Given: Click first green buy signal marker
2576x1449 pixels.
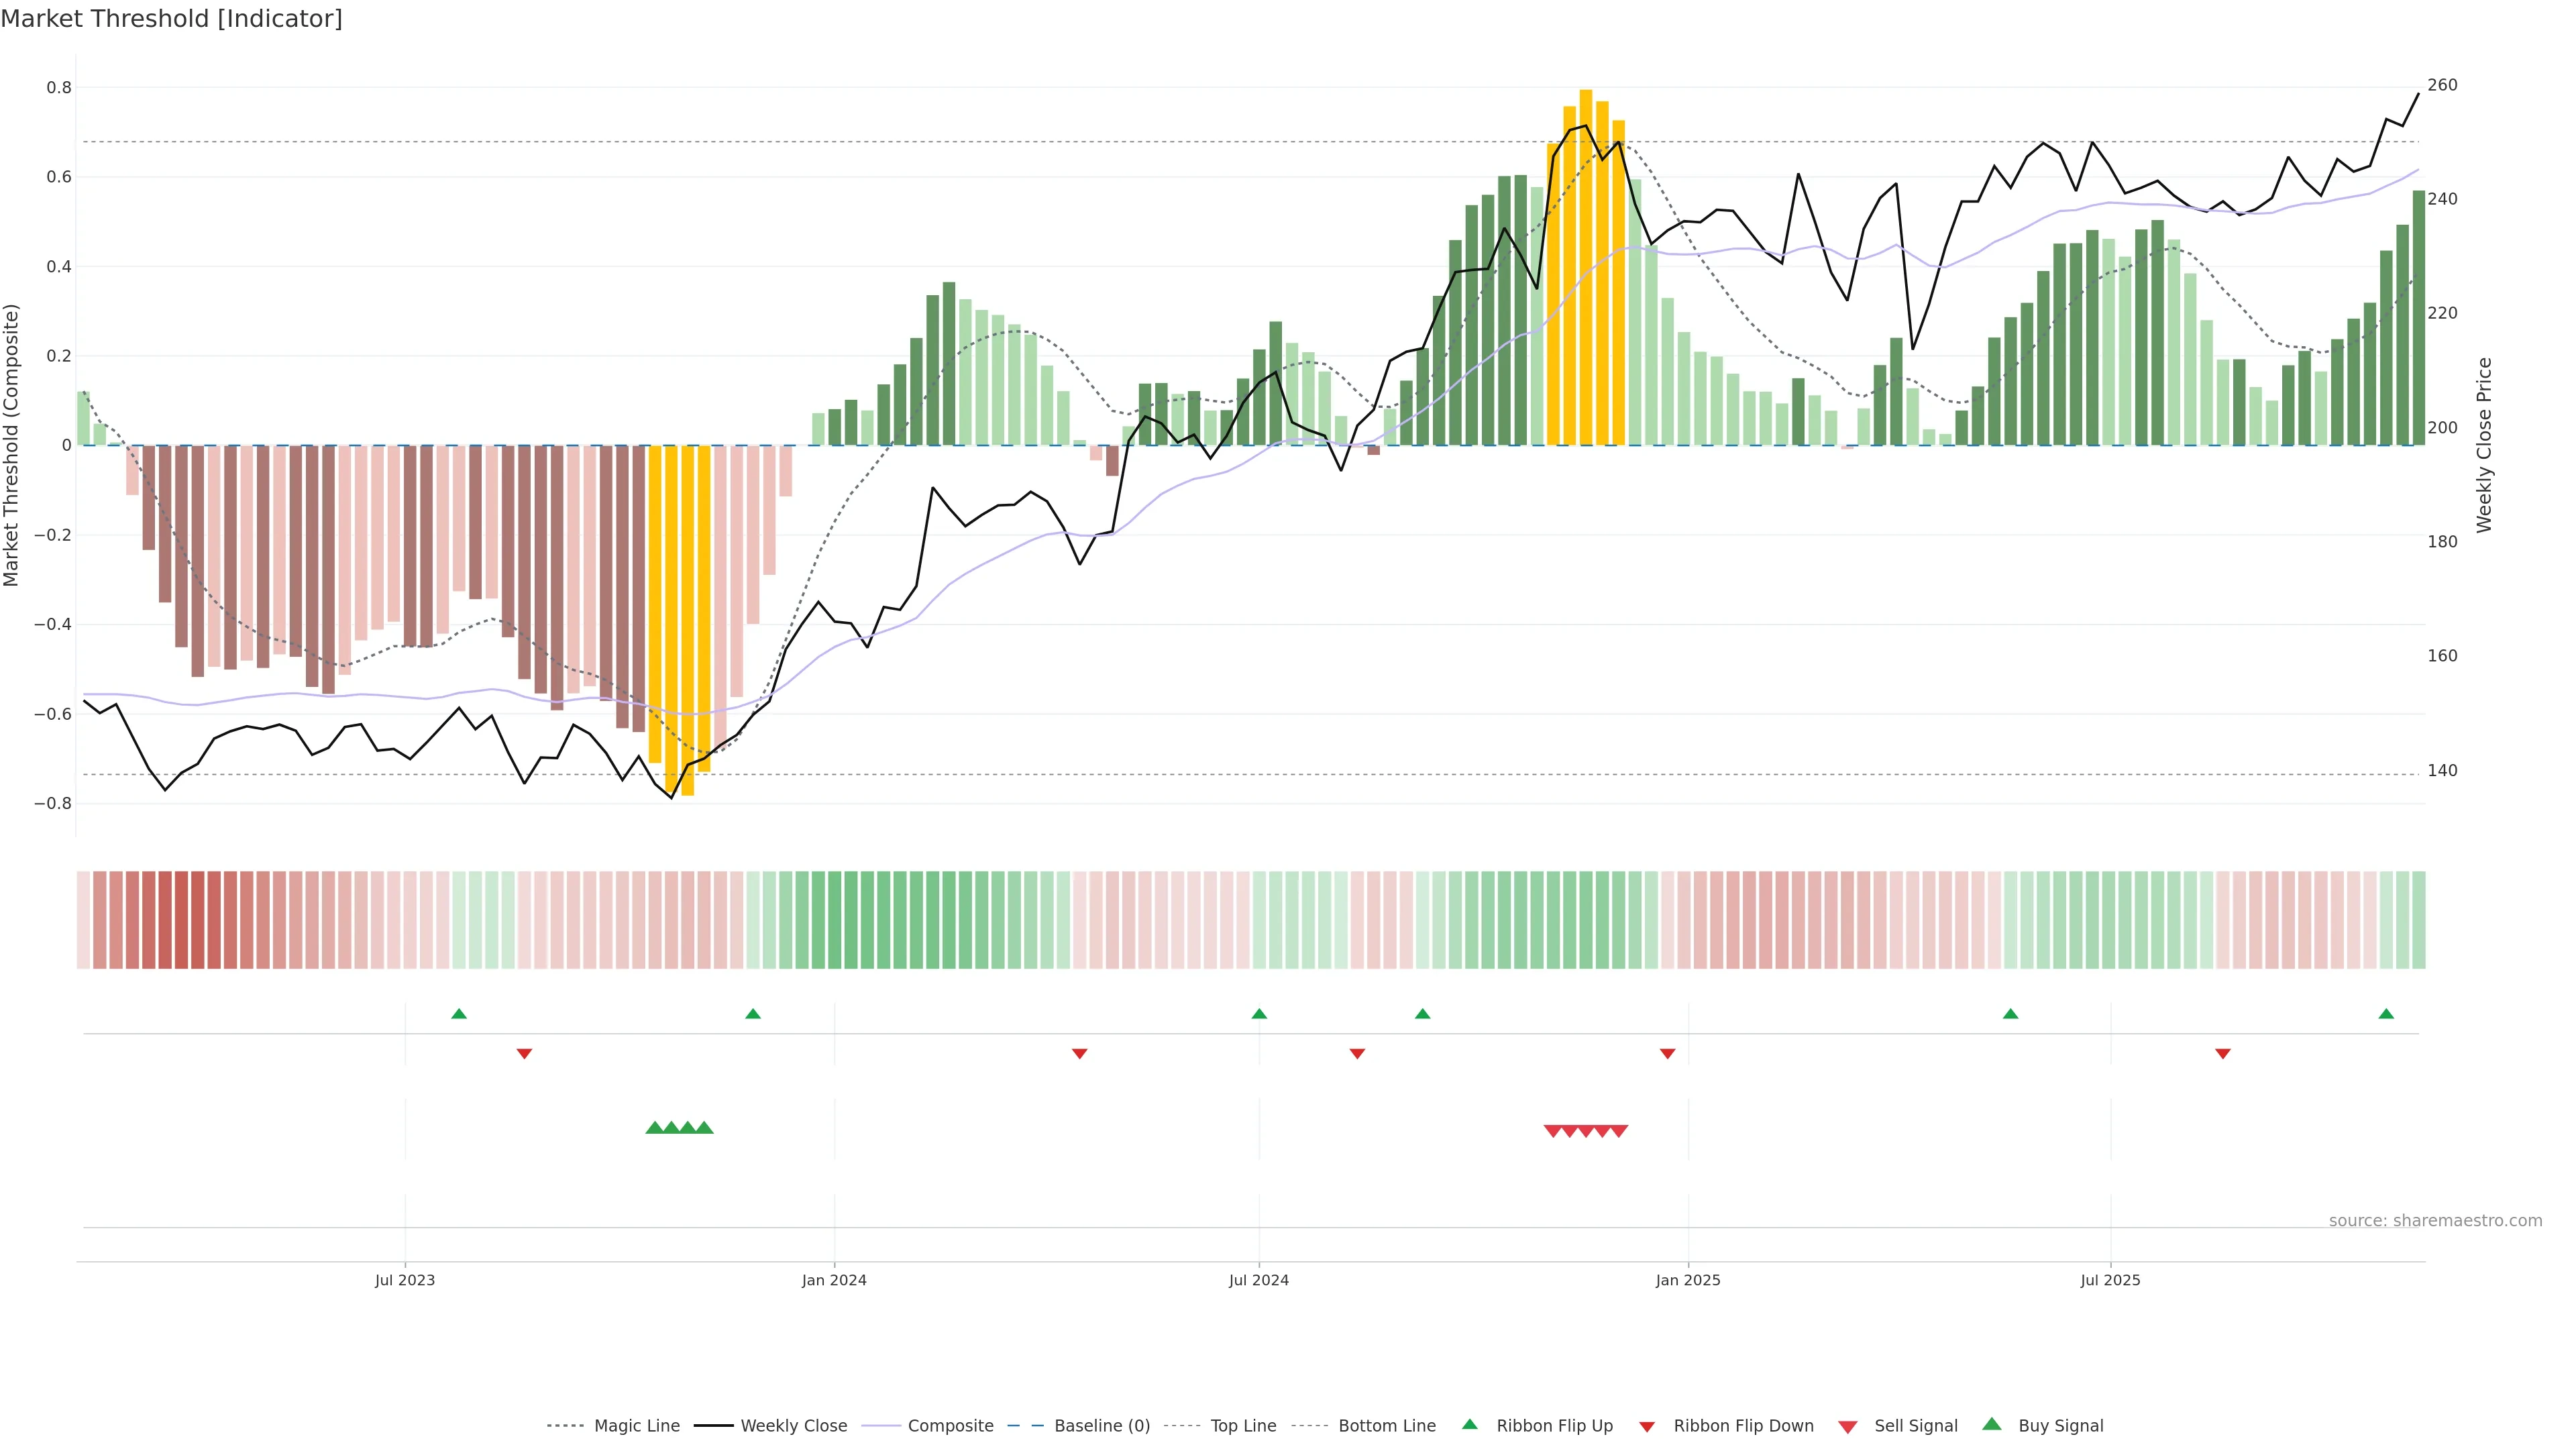Looking at the screenshot, I should (655, 1128).
